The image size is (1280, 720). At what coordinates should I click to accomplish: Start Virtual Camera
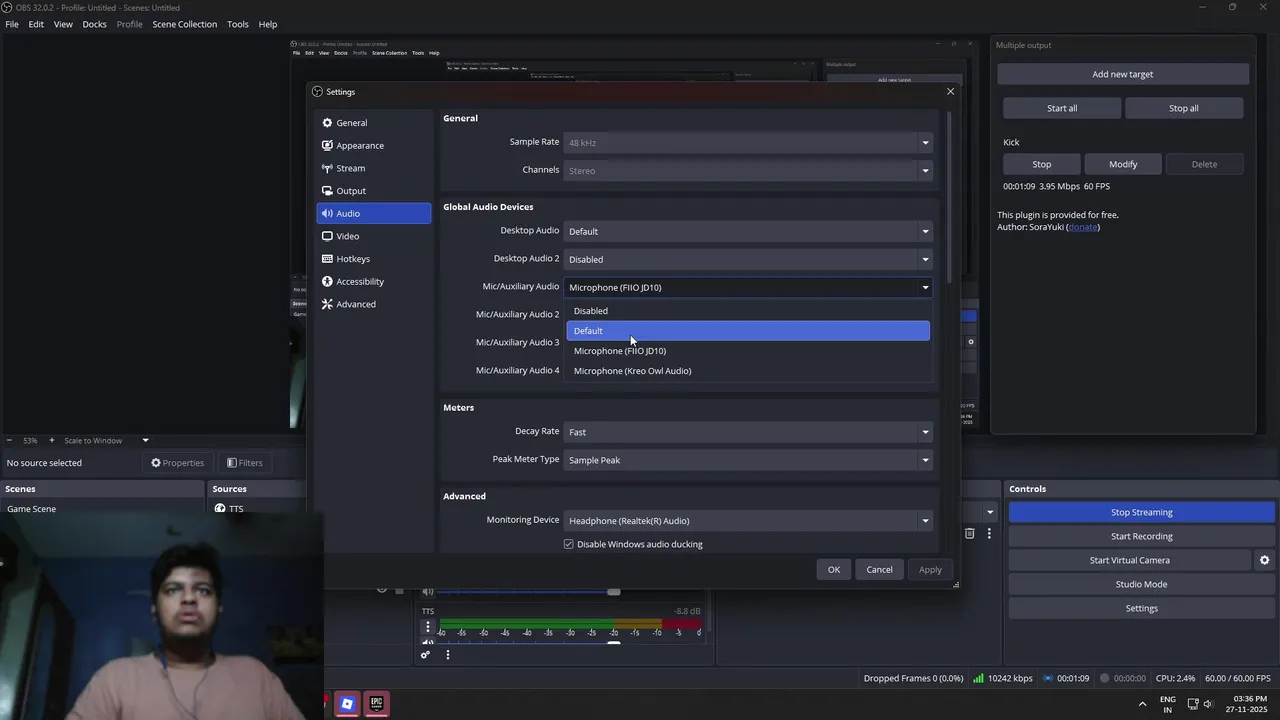[1130, 561]
